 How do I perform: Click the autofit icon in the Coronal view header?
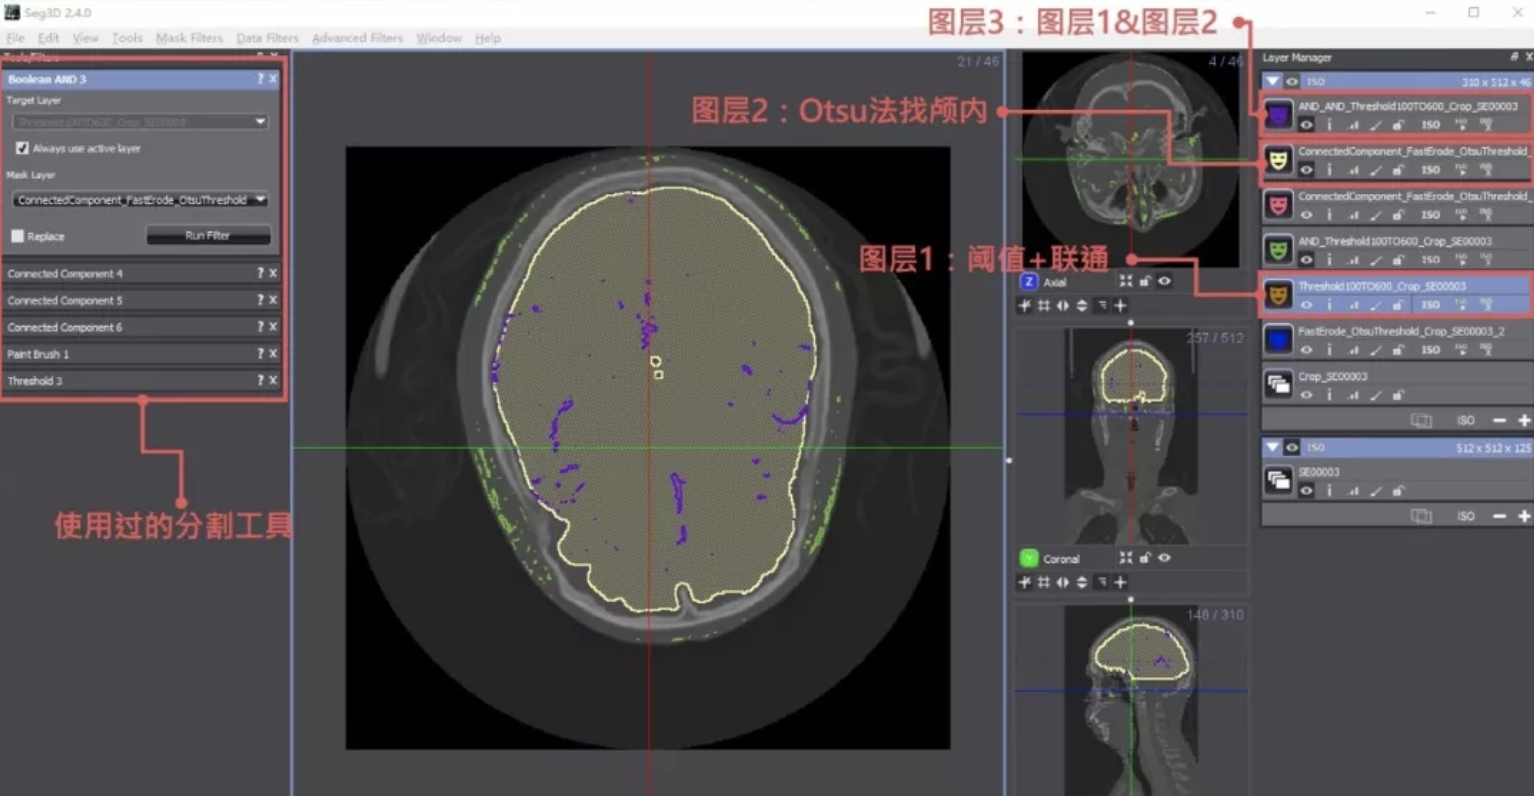pyautogui.click(x=1126, y=557)
